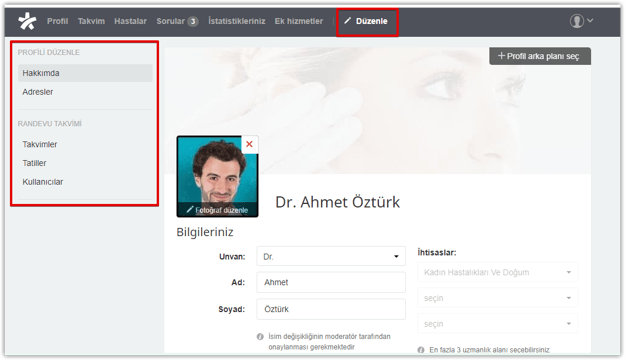Viewport: 625px width, 360px height.
Task: Click the site logo in the navbar
Action: [27, 21]
